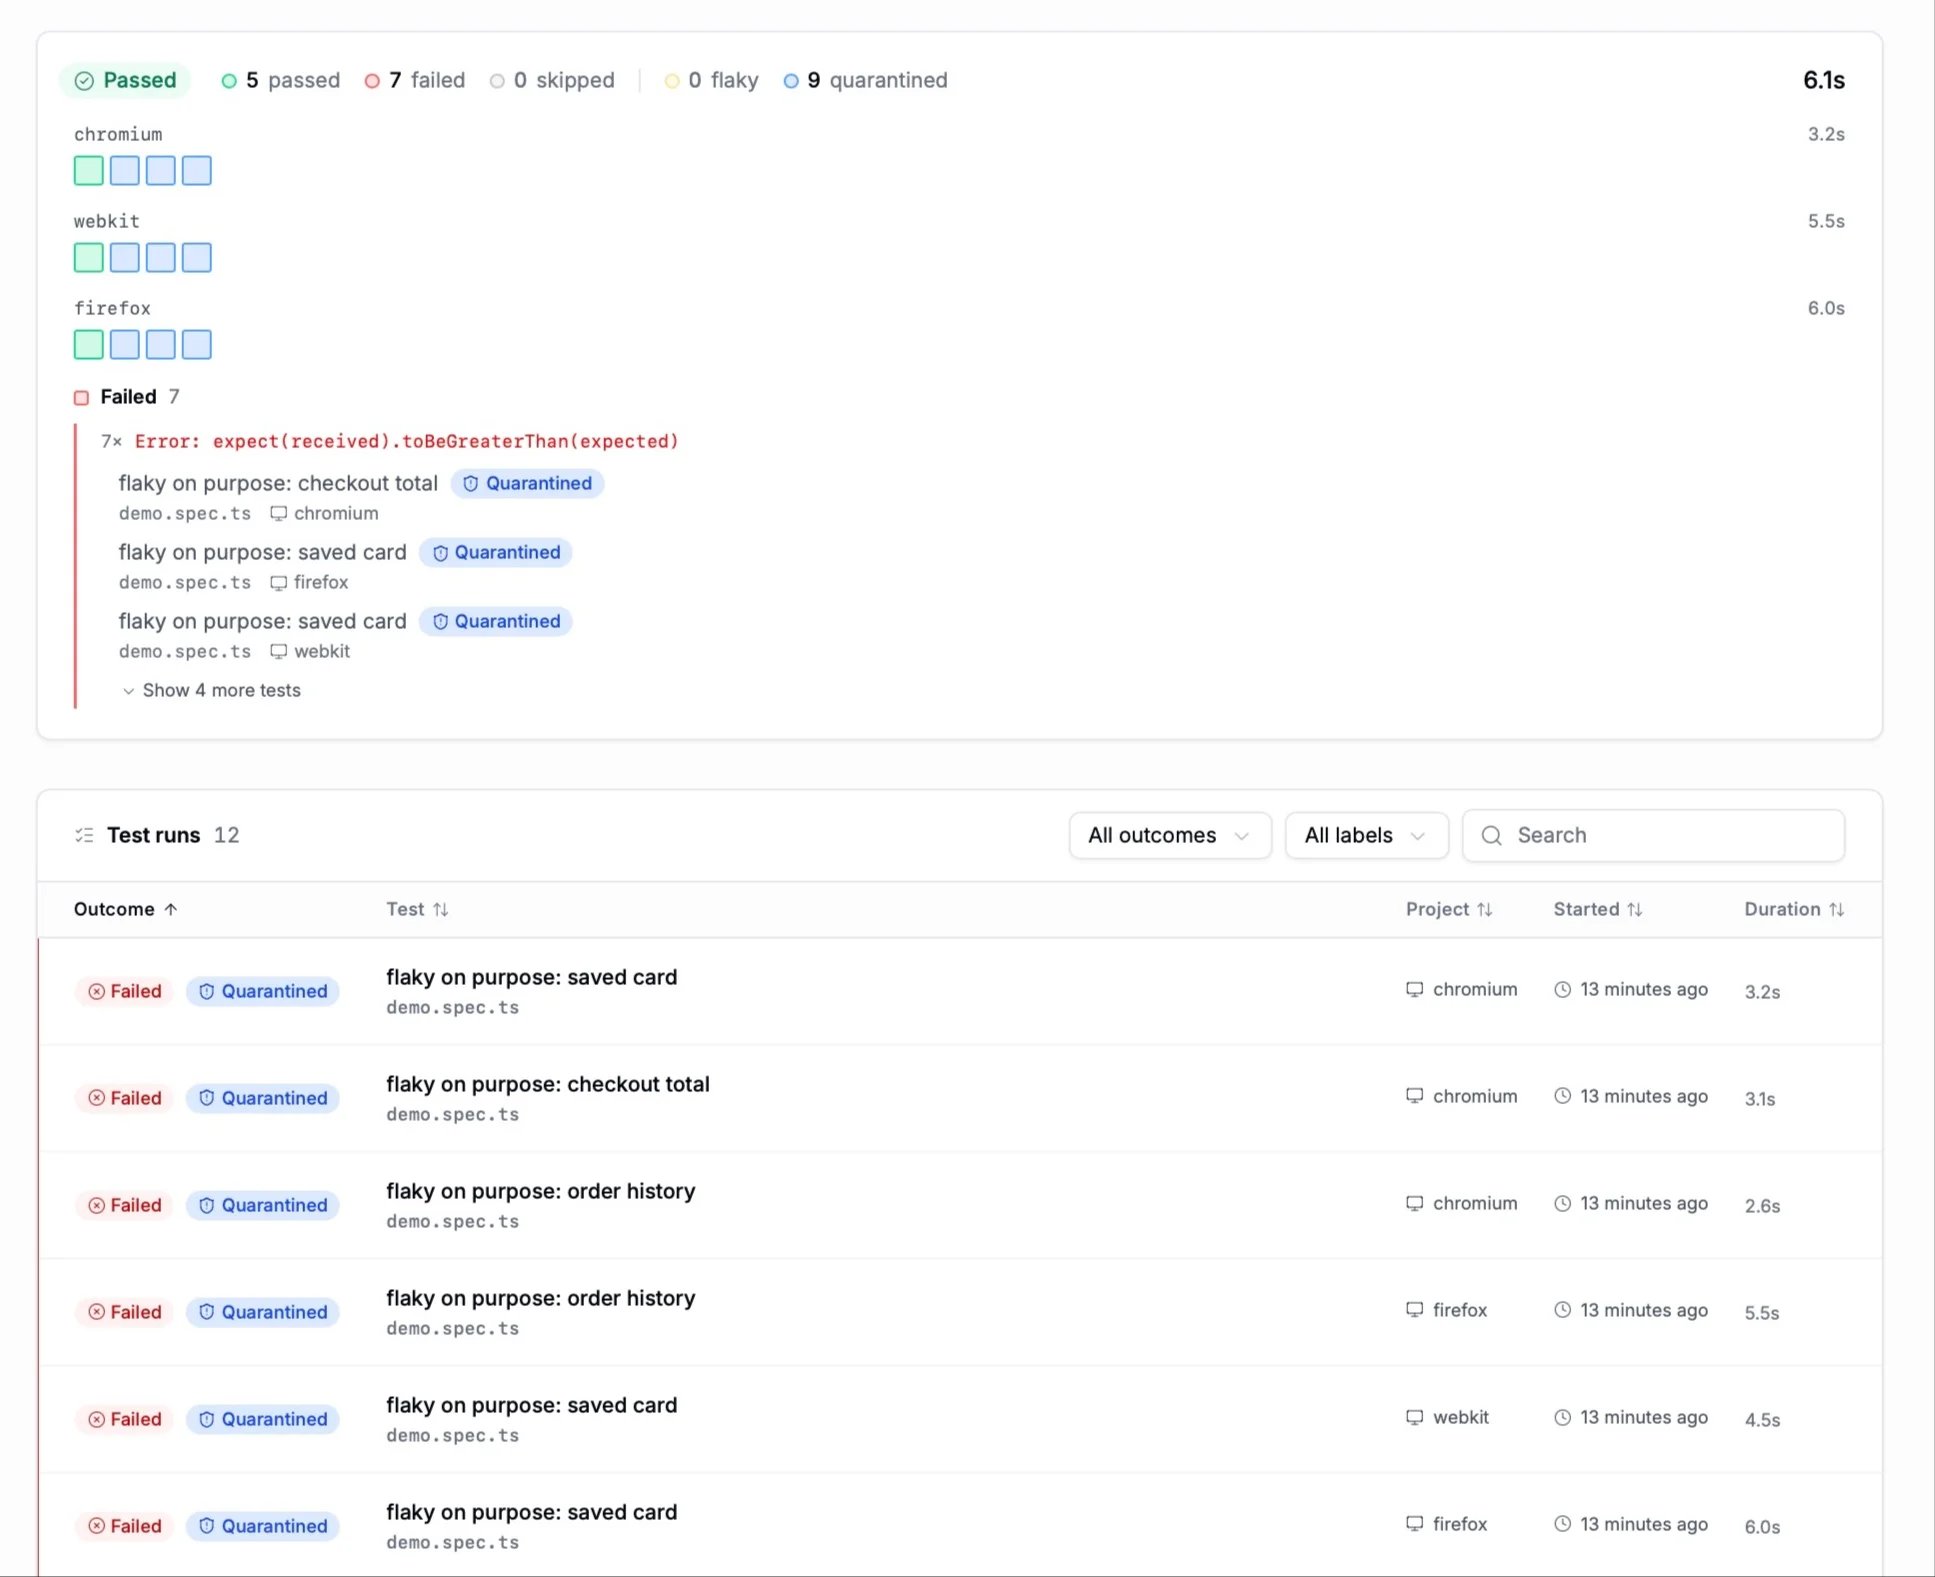Image resolution: width=1935 pixels, height=1577 pixels.
Task: Open the All outcomes dropdown
Action: pyautogui.click(x=1170, y=835)
